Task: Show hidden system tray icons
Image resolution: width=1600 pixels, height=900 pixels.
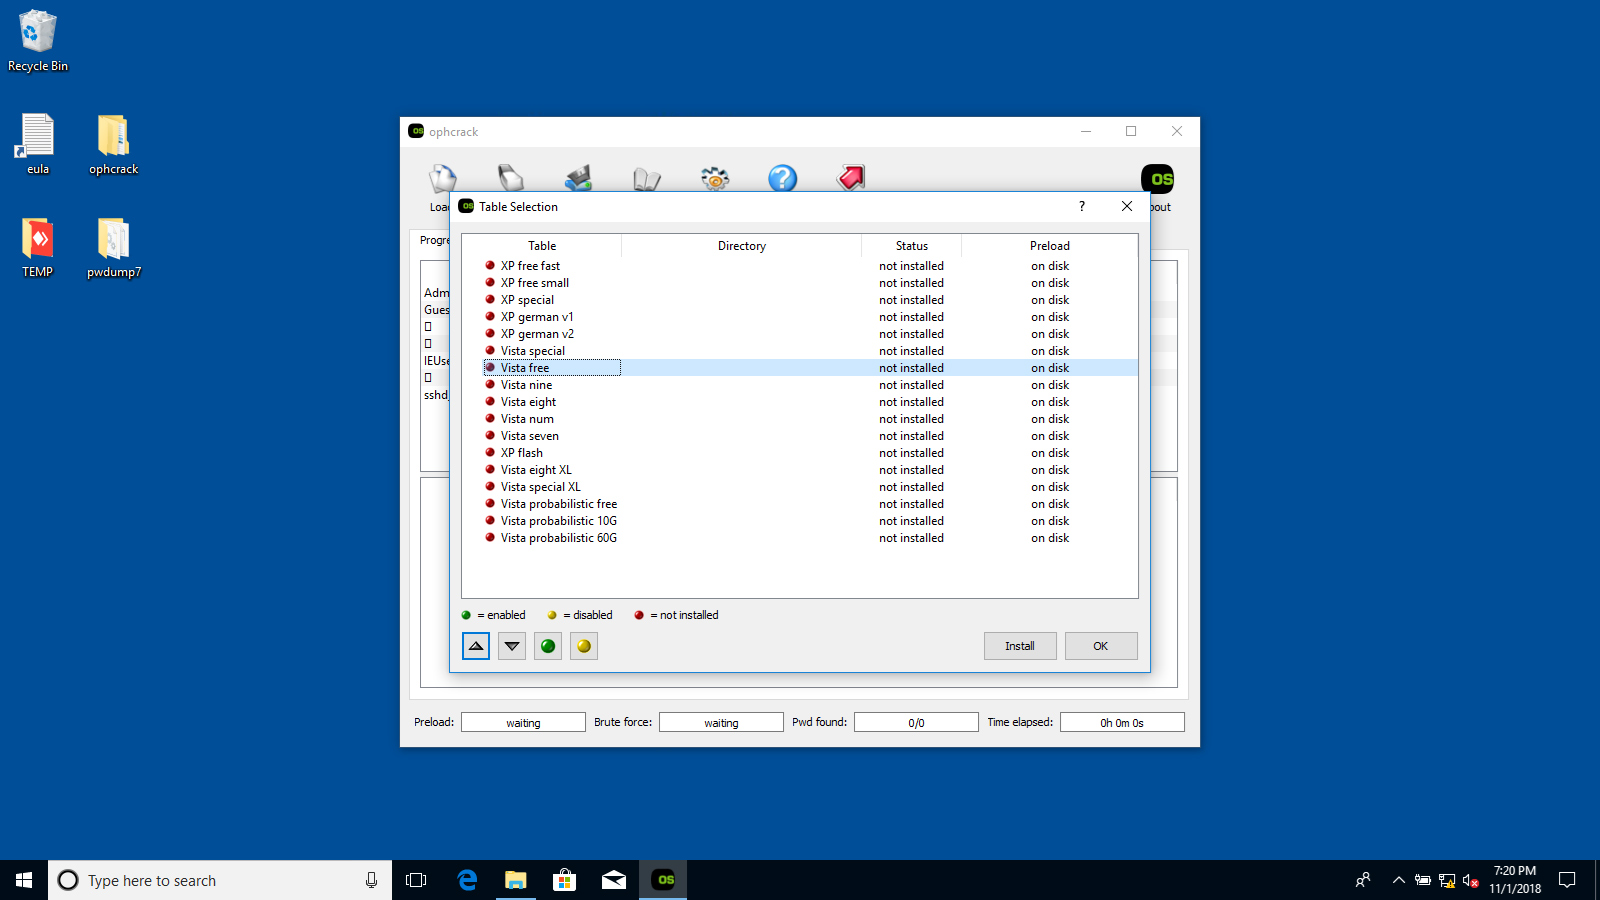Action: pyautogui.click(x=1398, y=880)
